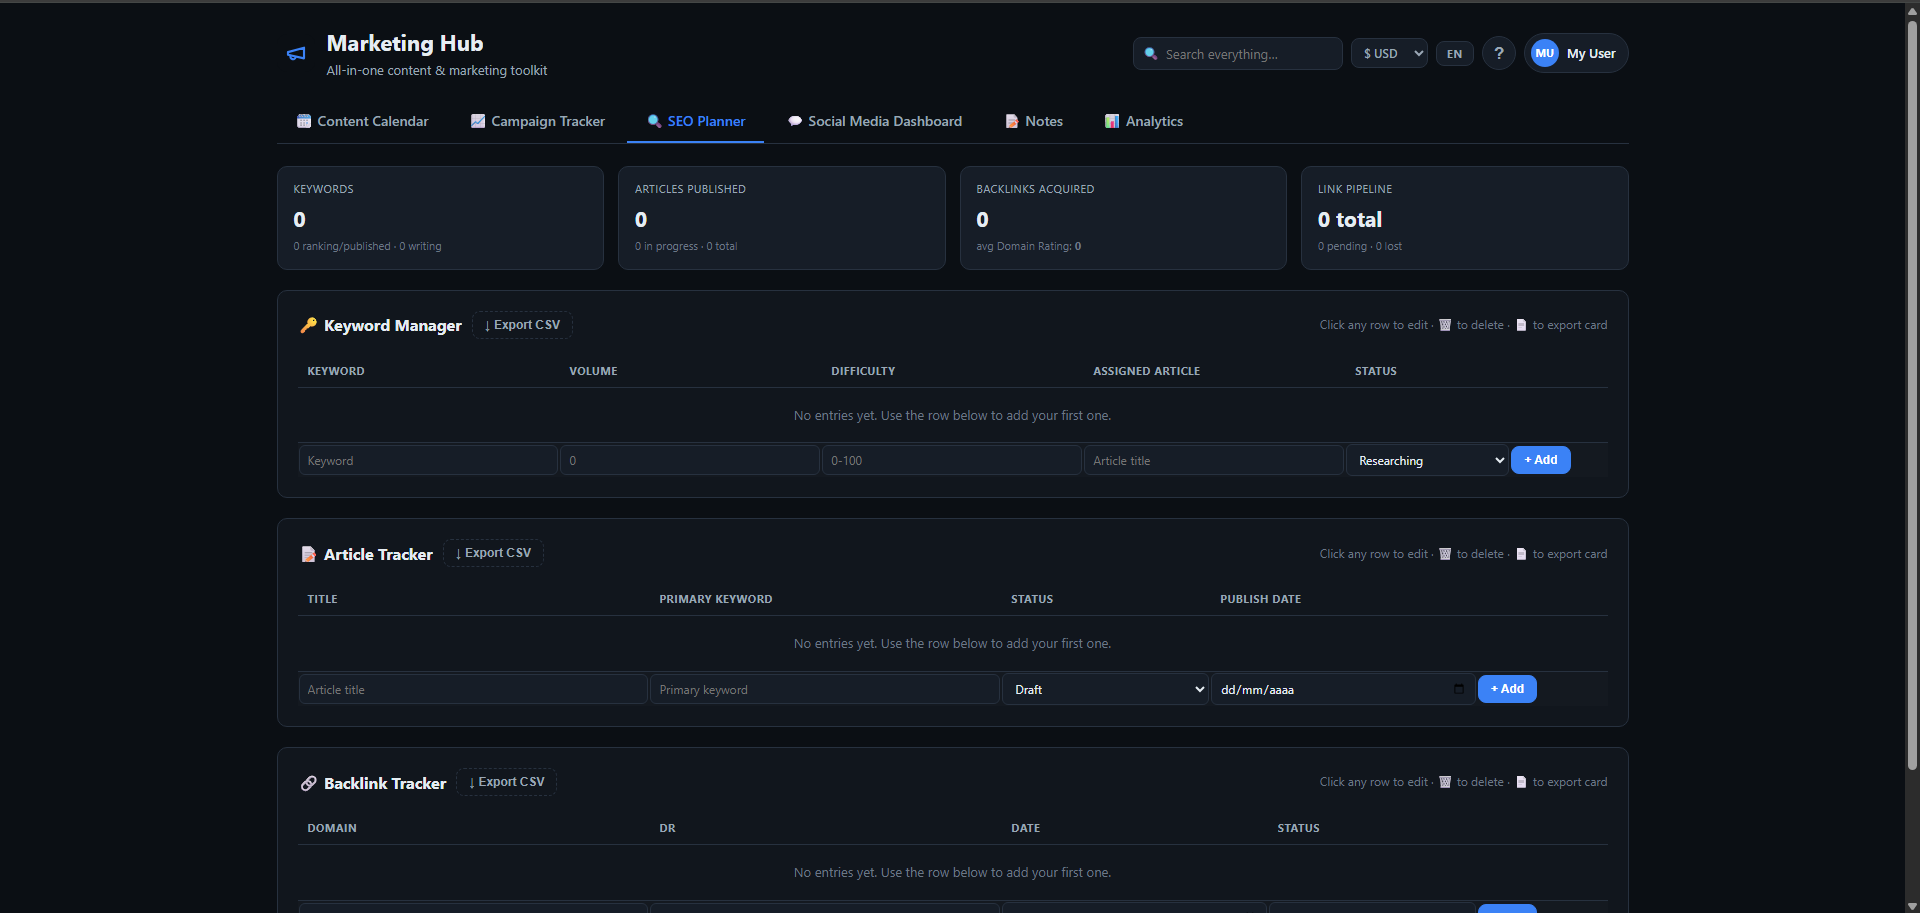This screenshot has height=913, width=1920.
Task: Export the Backlink Tracker to CSV
Action: point(507,782)
